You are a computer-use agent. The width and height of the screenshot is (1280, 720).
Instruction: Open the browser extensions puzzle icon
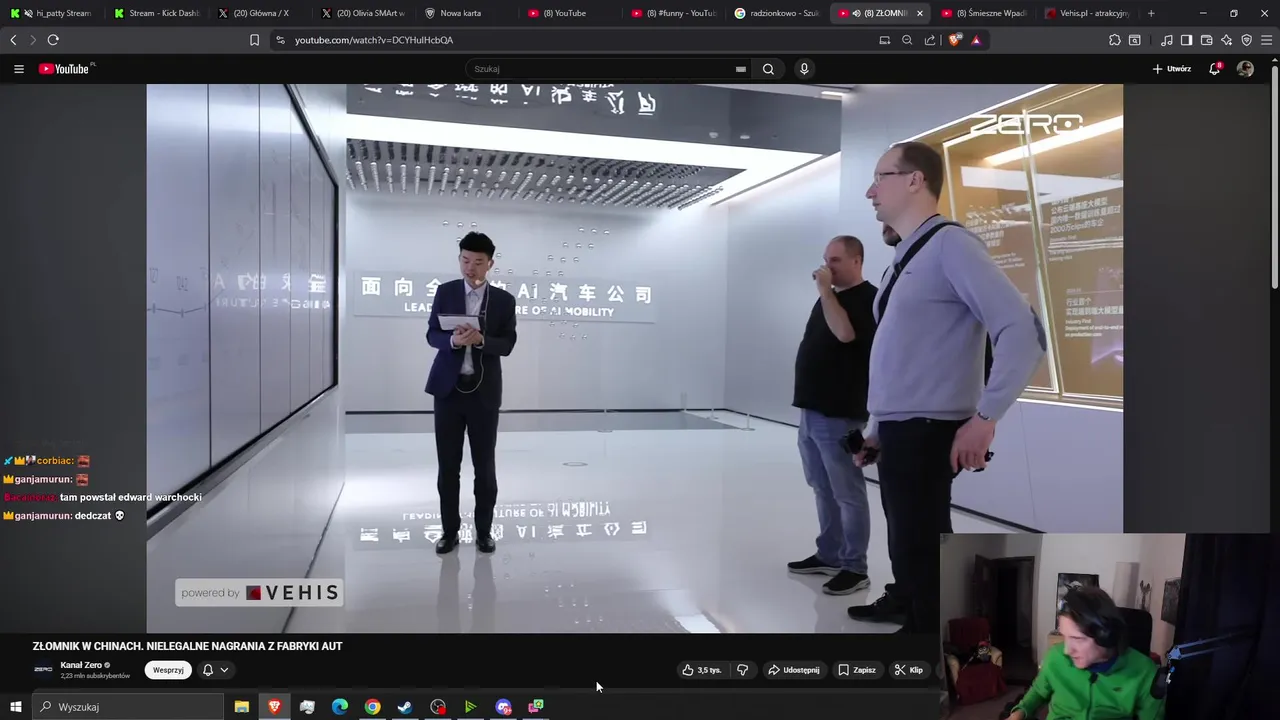click(1115, 40)
